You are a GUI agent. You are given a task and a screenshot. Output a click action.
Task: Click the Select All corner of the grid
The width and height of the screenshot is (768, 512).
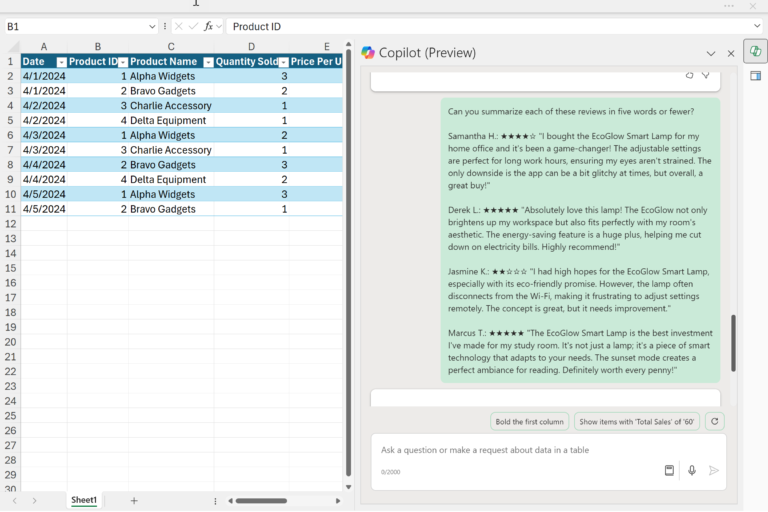tap(13, 47)
